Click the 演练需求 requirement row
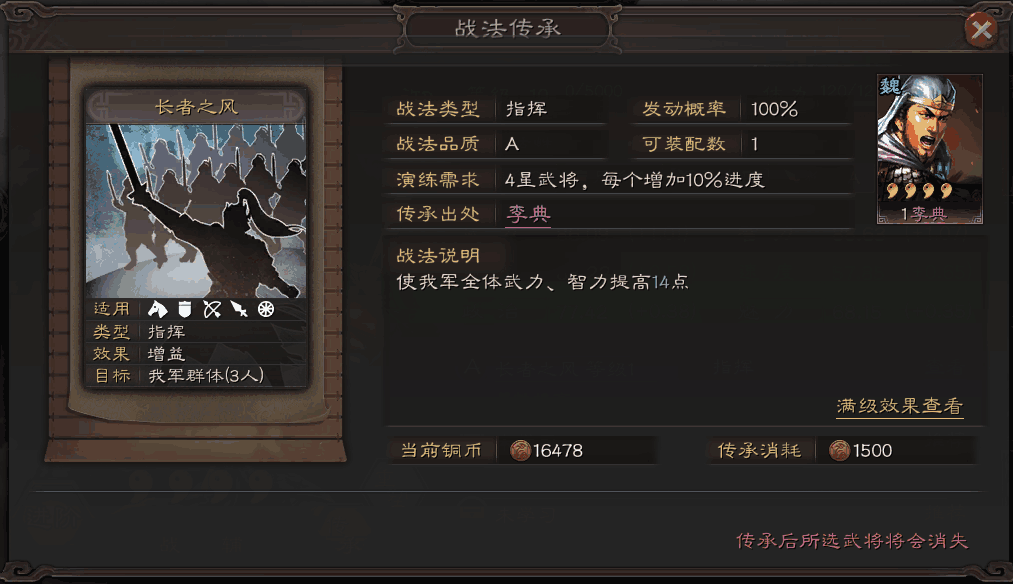This screenshot has height=584, width=1013. [x=620, y=179]
